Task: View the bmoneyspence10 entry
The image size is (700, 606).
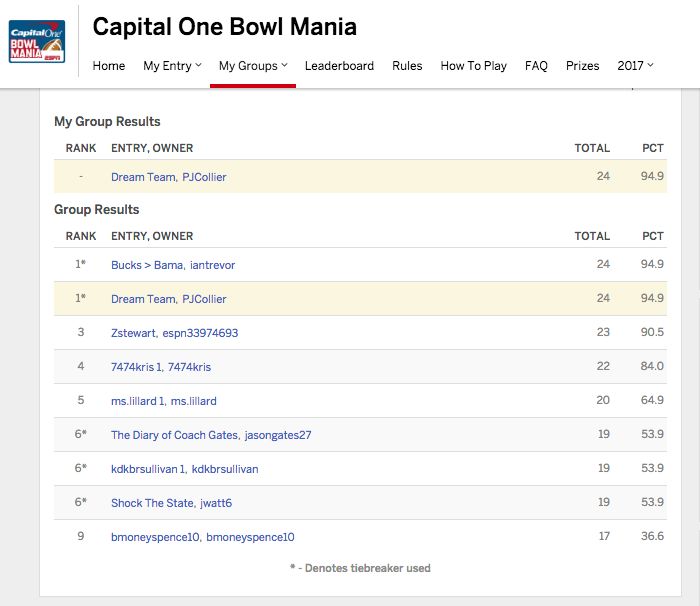Action: 155,537
